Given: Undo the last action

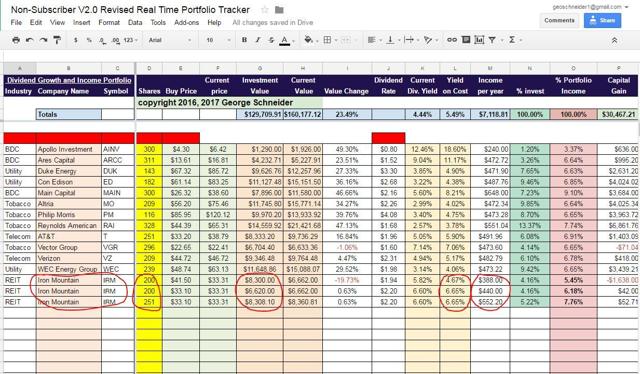Looking at the screenshot, I should (x=30, y=40).
